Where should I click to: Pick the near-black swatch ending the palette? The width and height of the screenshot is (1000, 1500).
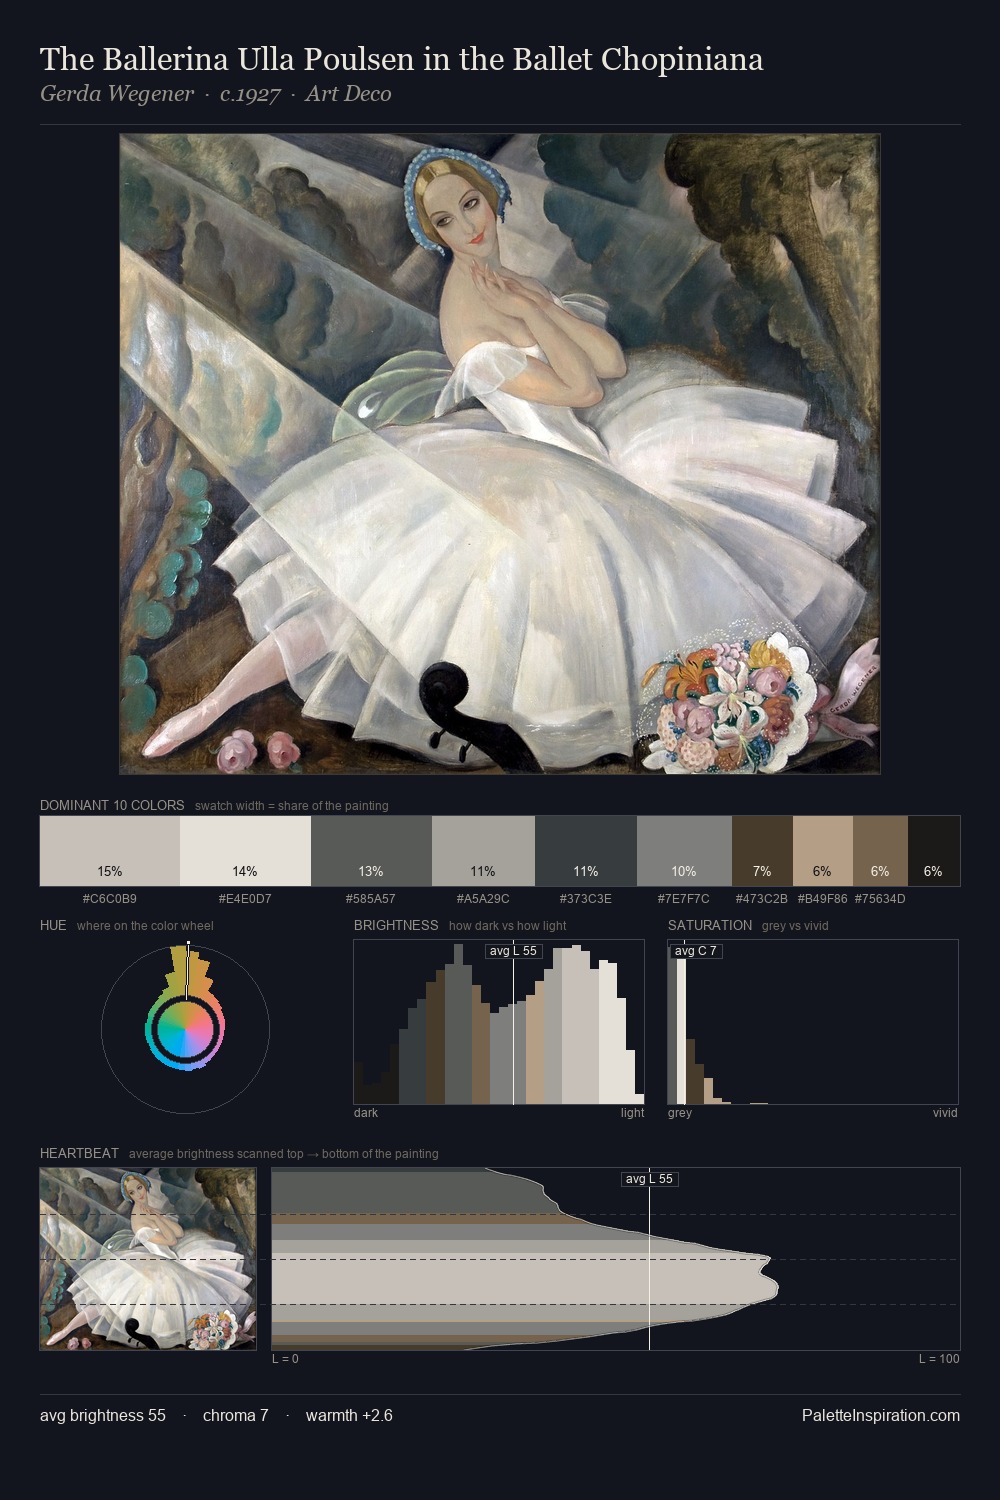click(934, 851)
